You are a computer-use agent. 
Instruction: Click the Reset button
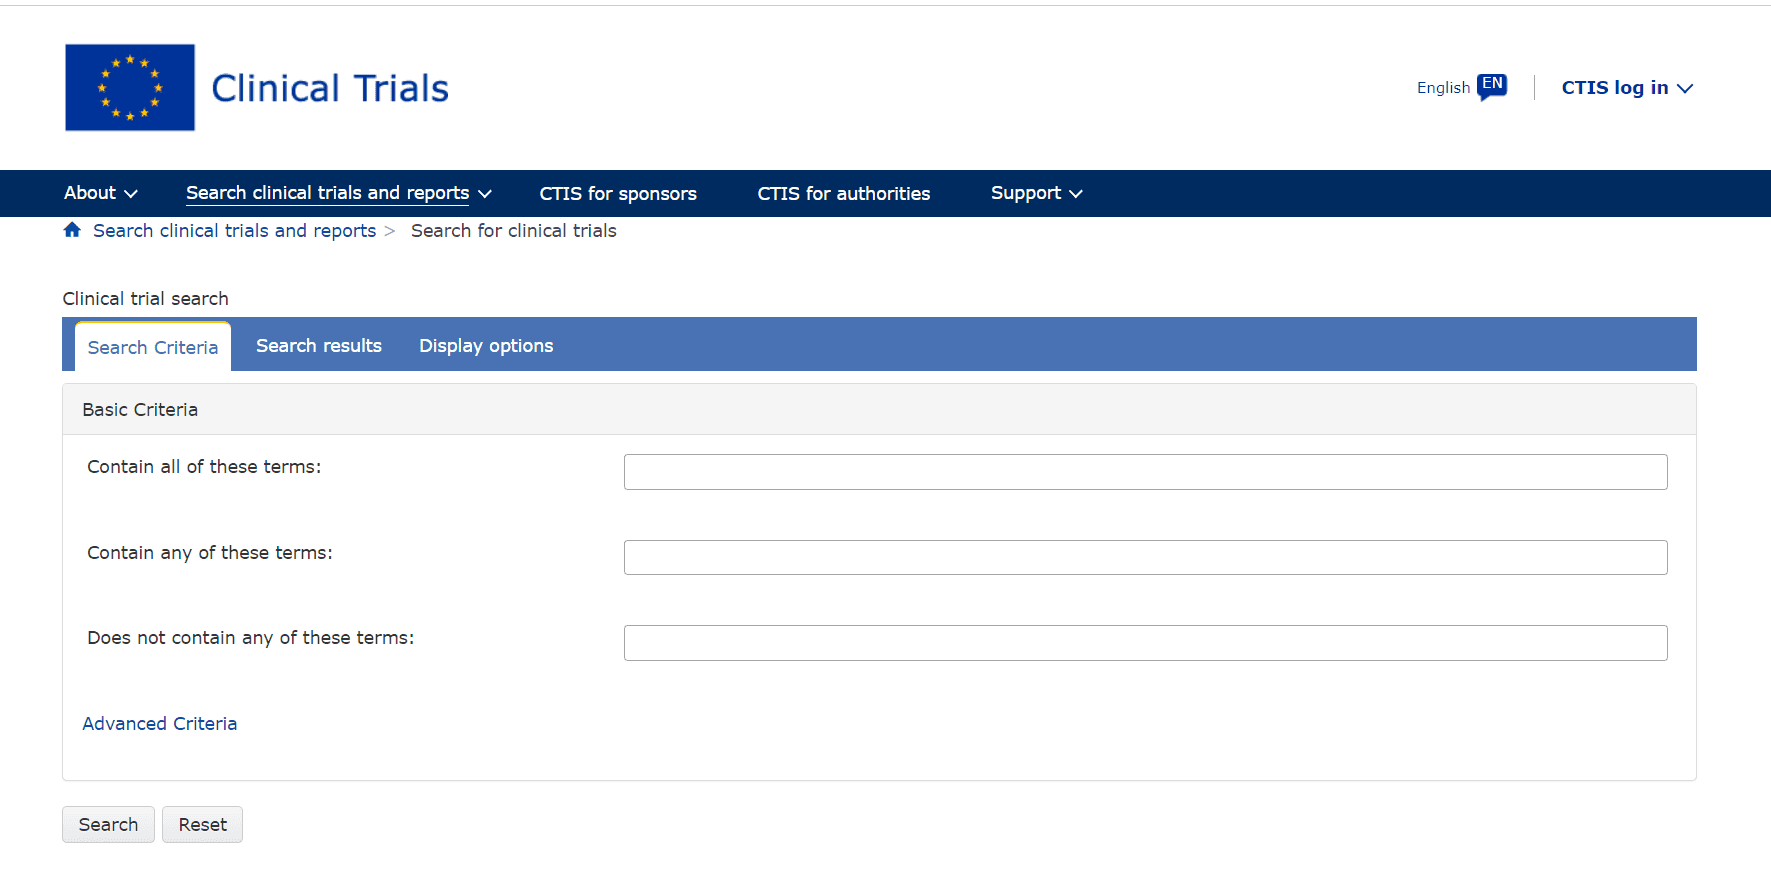click(x=202, y=825)
